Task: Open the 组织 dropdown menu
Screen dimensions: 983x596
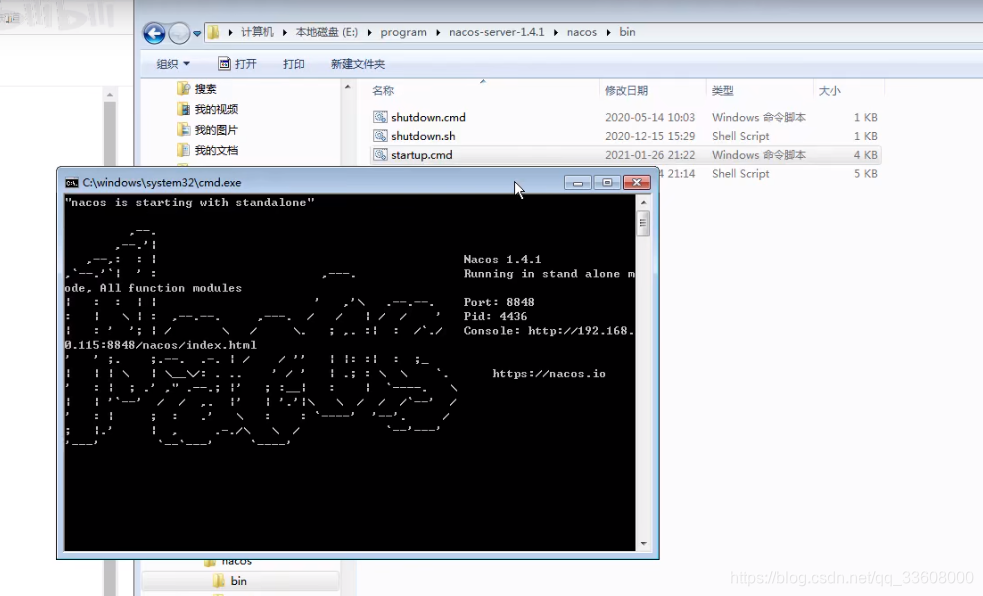Action: tap(173, 64)
